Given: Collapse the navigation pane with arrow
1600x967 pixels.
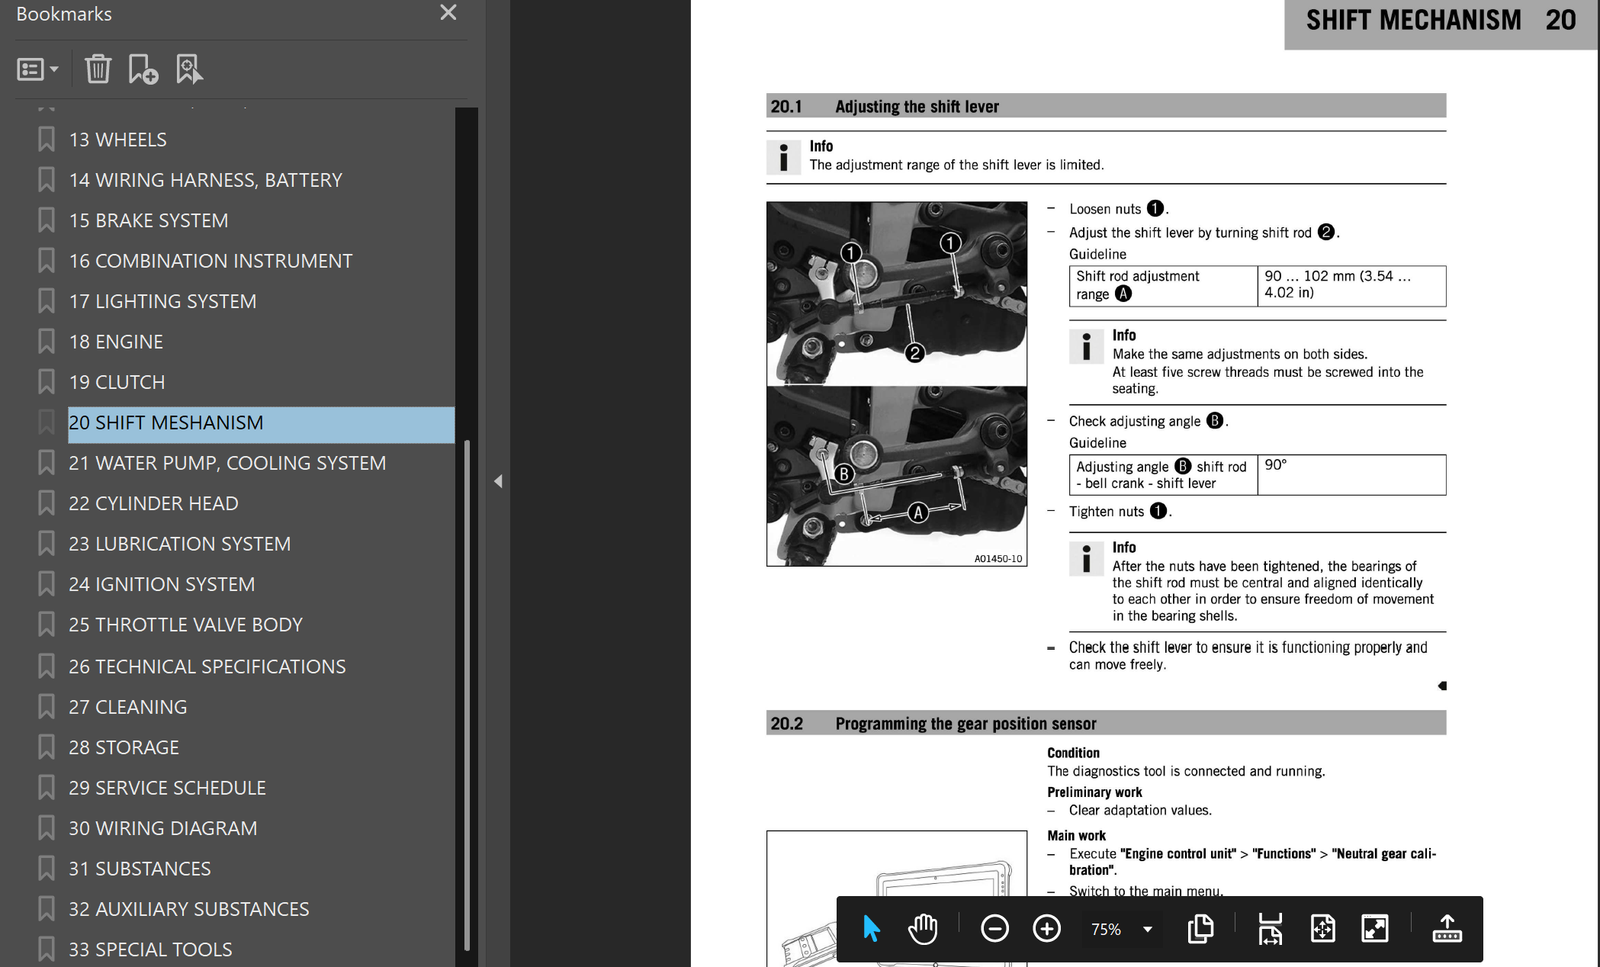Looking at the screenshot, I should [x=498, y=481].
